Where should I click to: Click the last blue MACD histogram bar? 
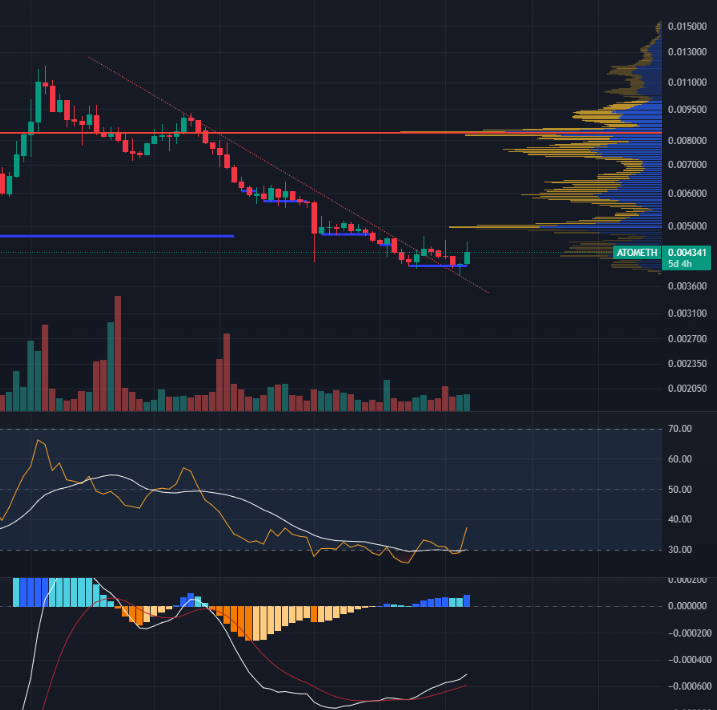pyautogui.click(x=467, y=601)
